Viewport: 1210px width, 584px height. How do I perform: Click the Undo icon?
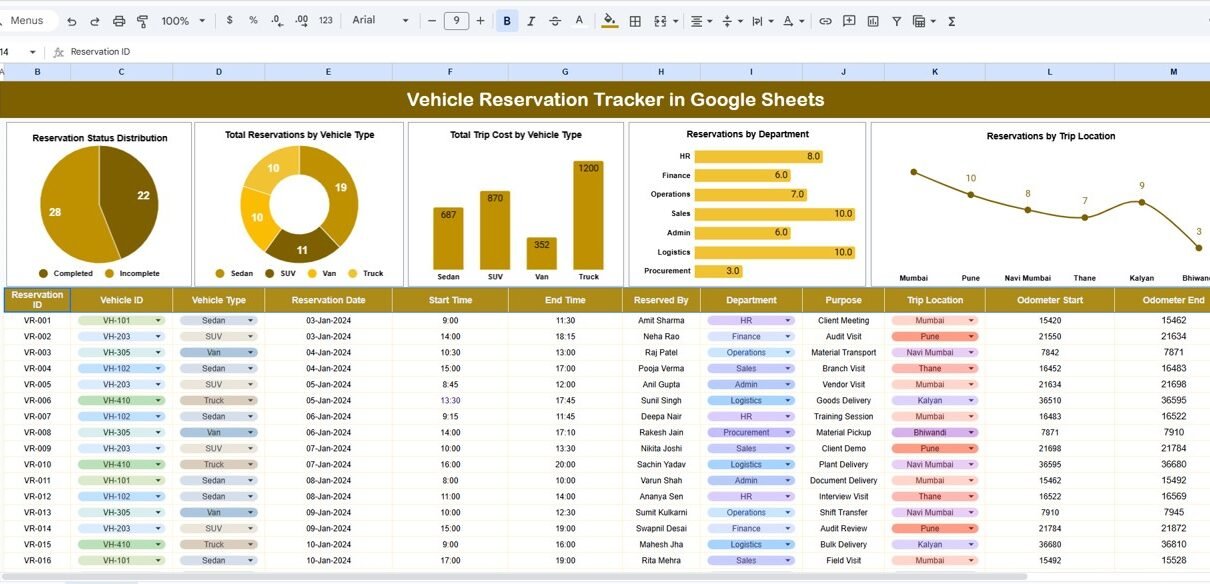[71, 21]
